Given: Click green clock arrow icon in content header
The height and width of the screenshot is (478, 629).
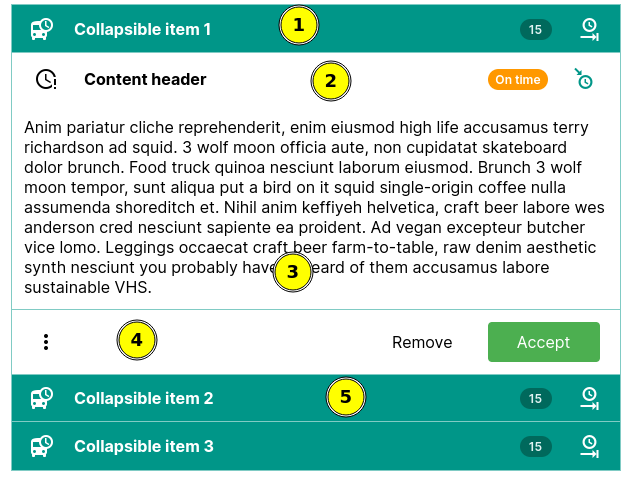Looking at the screenshot, I should tap(583, 79).
